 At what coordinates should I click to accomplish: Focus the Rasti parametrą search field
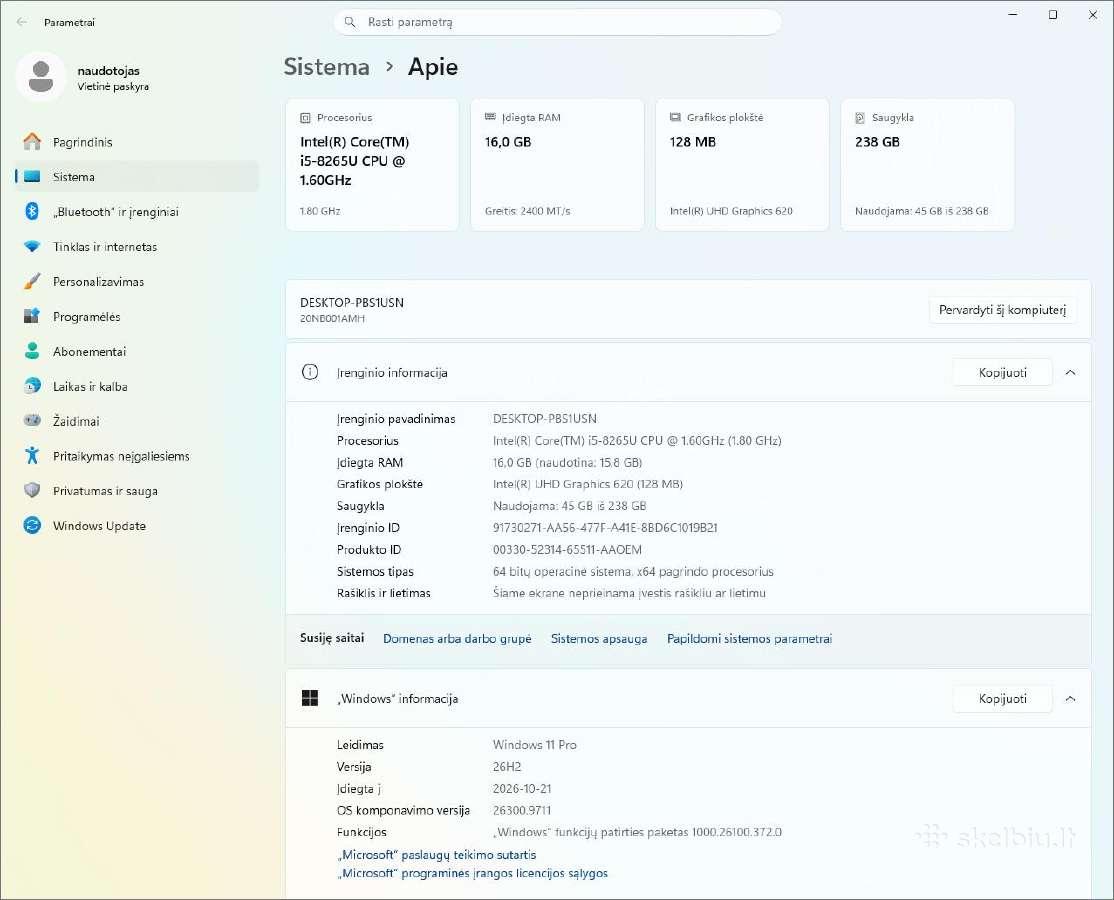(x=558, y=22)
